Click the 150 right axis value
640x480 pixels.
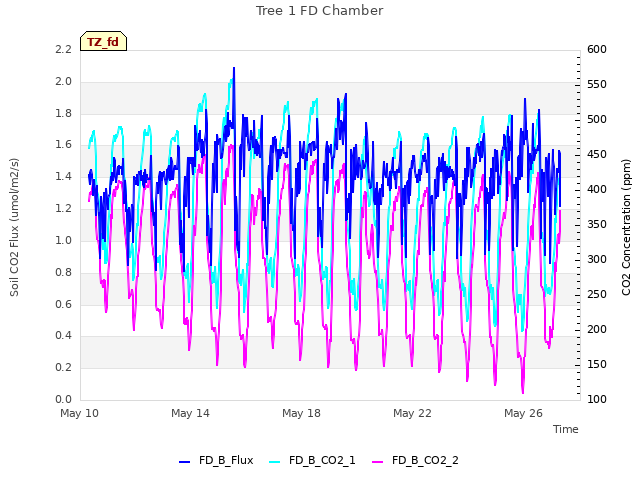pyautogui.click(x=597, y=364)
